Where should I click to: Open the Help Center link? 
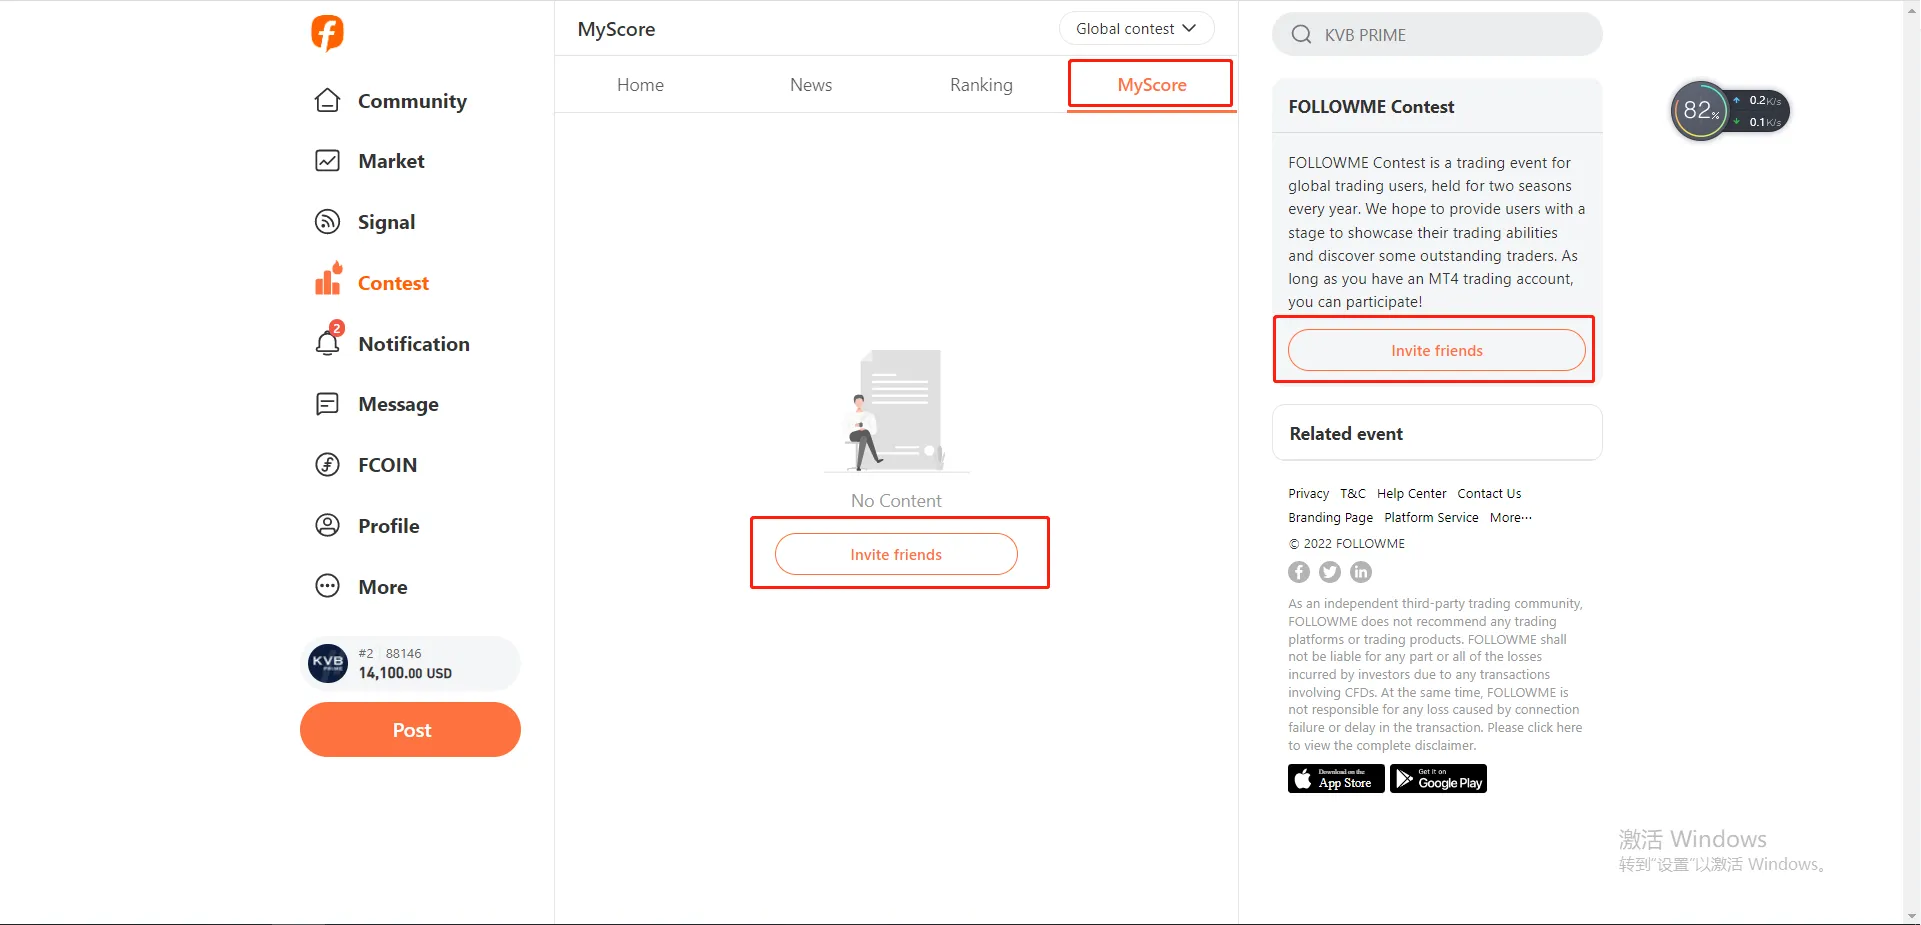click(1411, 494)
